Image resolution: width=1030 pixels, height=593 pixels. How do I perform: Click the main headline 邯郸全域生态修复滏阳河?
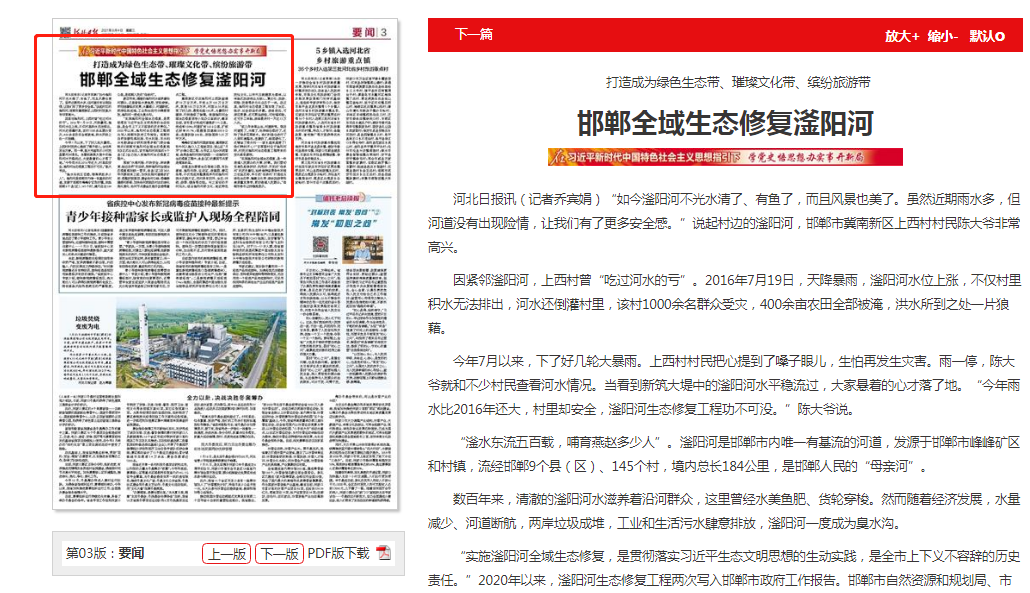point(725,124)
